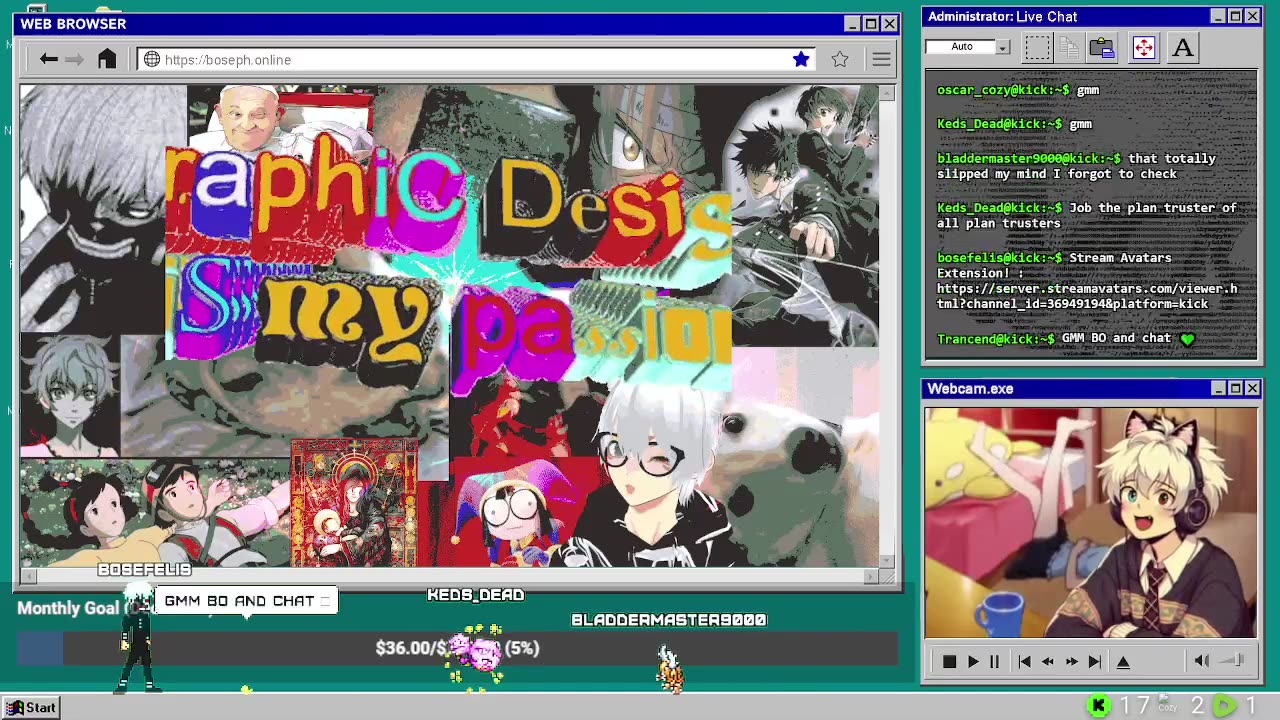Click the Cozy icon in the taskbar
The width and height of the screenshot is (1280, 720).
tap(1167, 704)
